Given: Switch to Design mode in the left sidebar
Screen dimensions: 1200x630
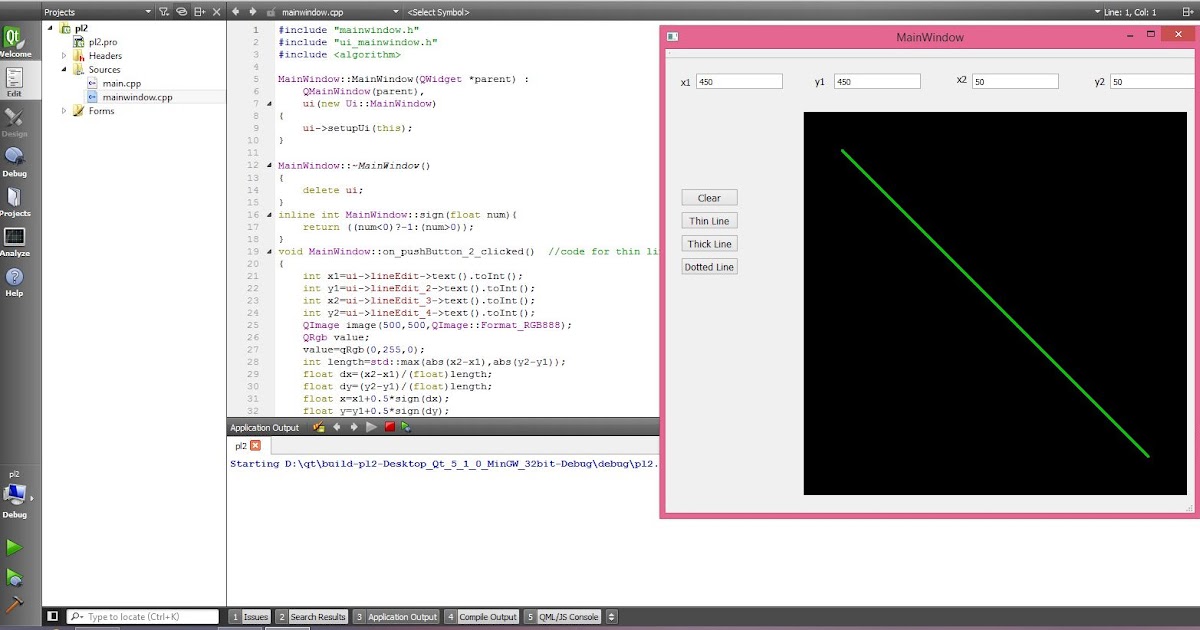Looking at the screenshot, I should (14, 123).
